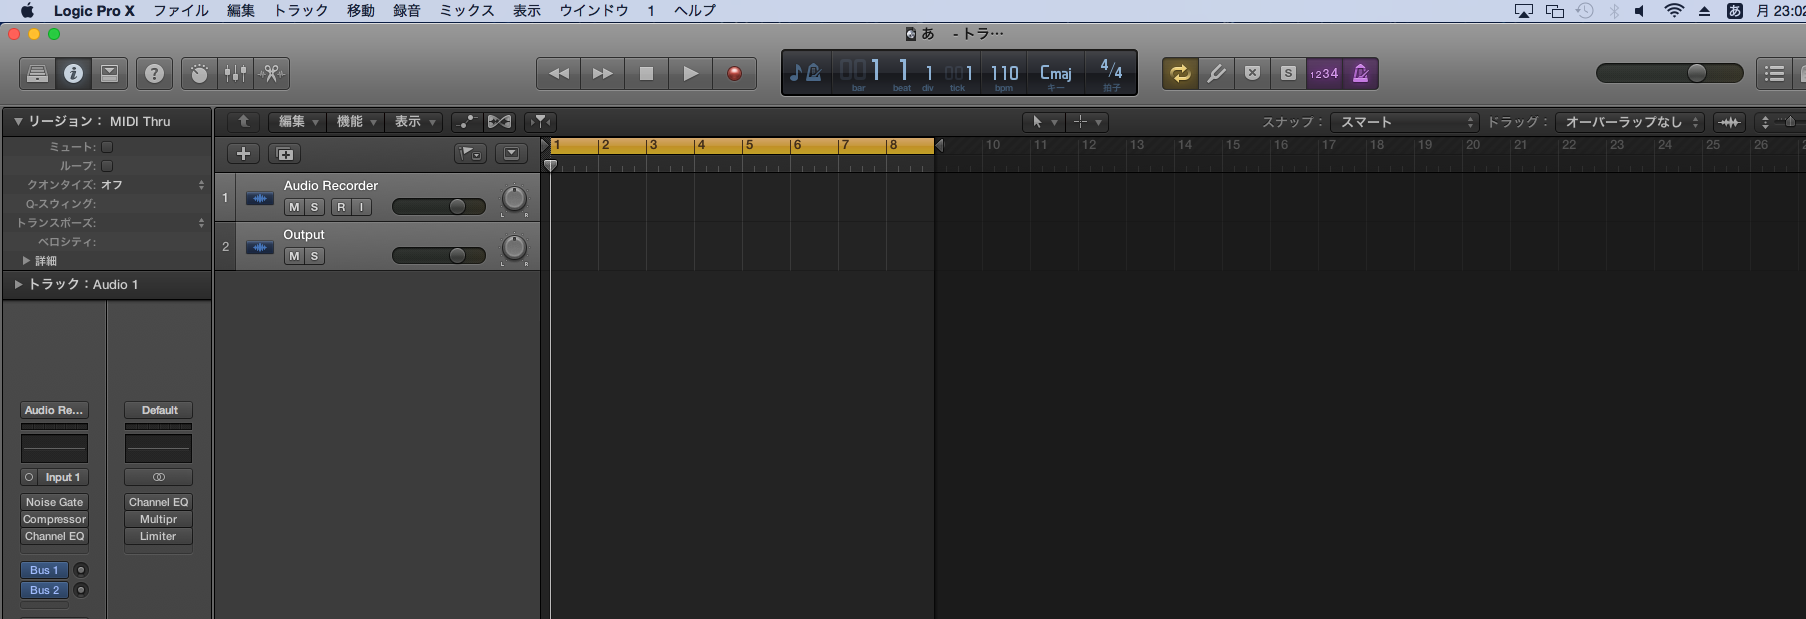Viewport: 1806px width, 619px height.
Task: Click the Output track waveform icon
Action: click(x=260, y=247)
